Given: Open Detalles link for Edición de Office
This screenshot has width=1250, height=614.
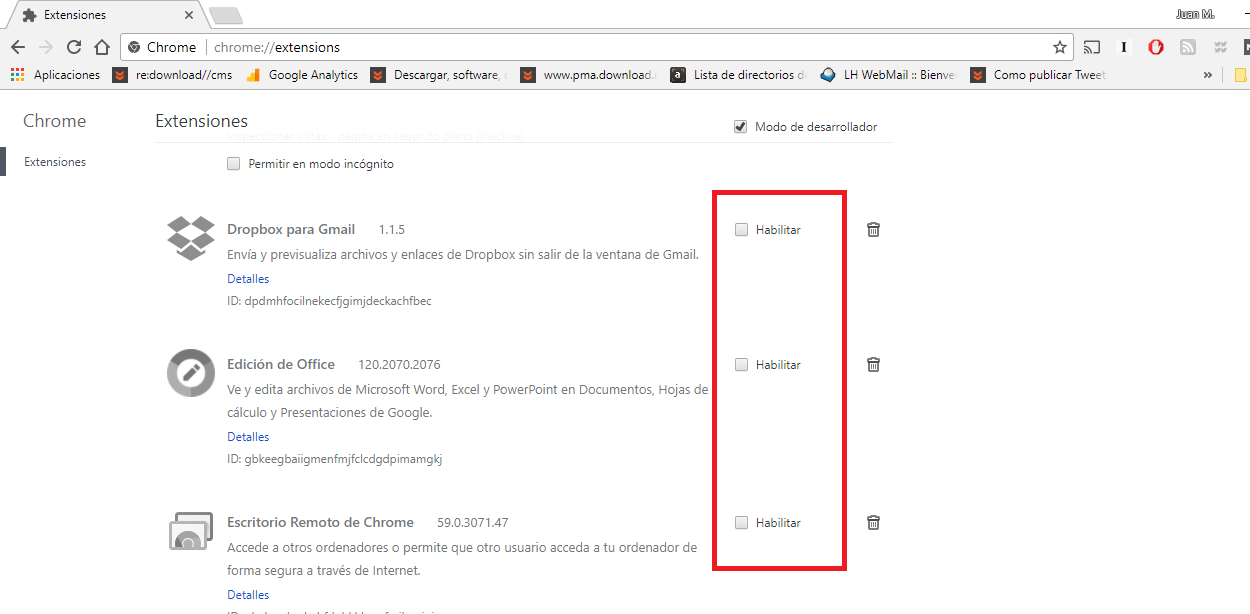Looking at the screenshot, I should pyautogui.click(x=248, y=437).
